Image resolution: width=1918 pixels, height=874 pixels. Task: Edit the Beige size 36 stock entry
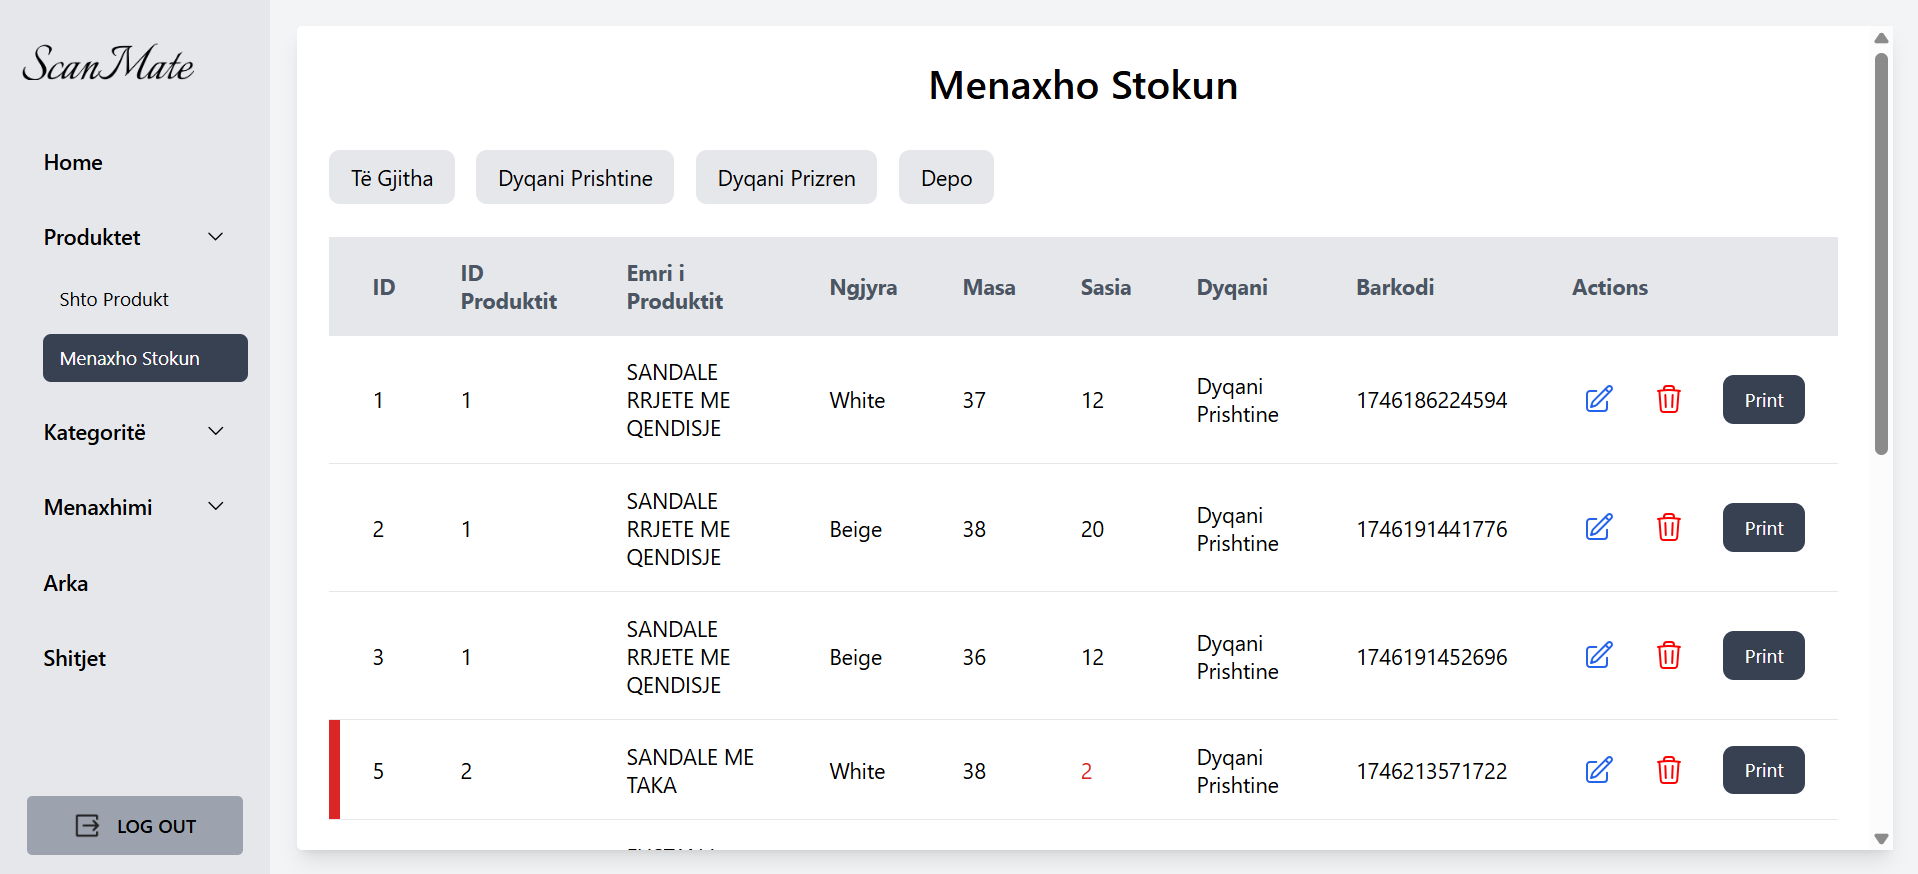pos(1598,655)
